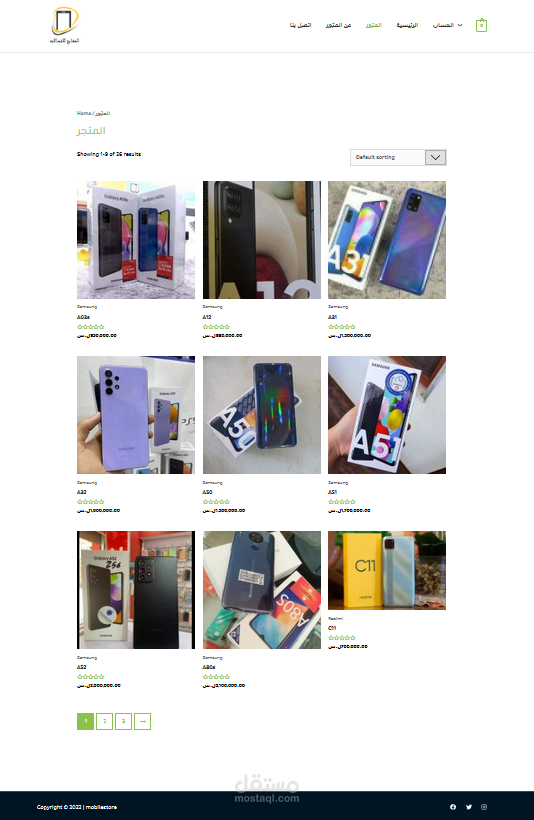Expand the Default sorting dropdown

tap(398, 157)
